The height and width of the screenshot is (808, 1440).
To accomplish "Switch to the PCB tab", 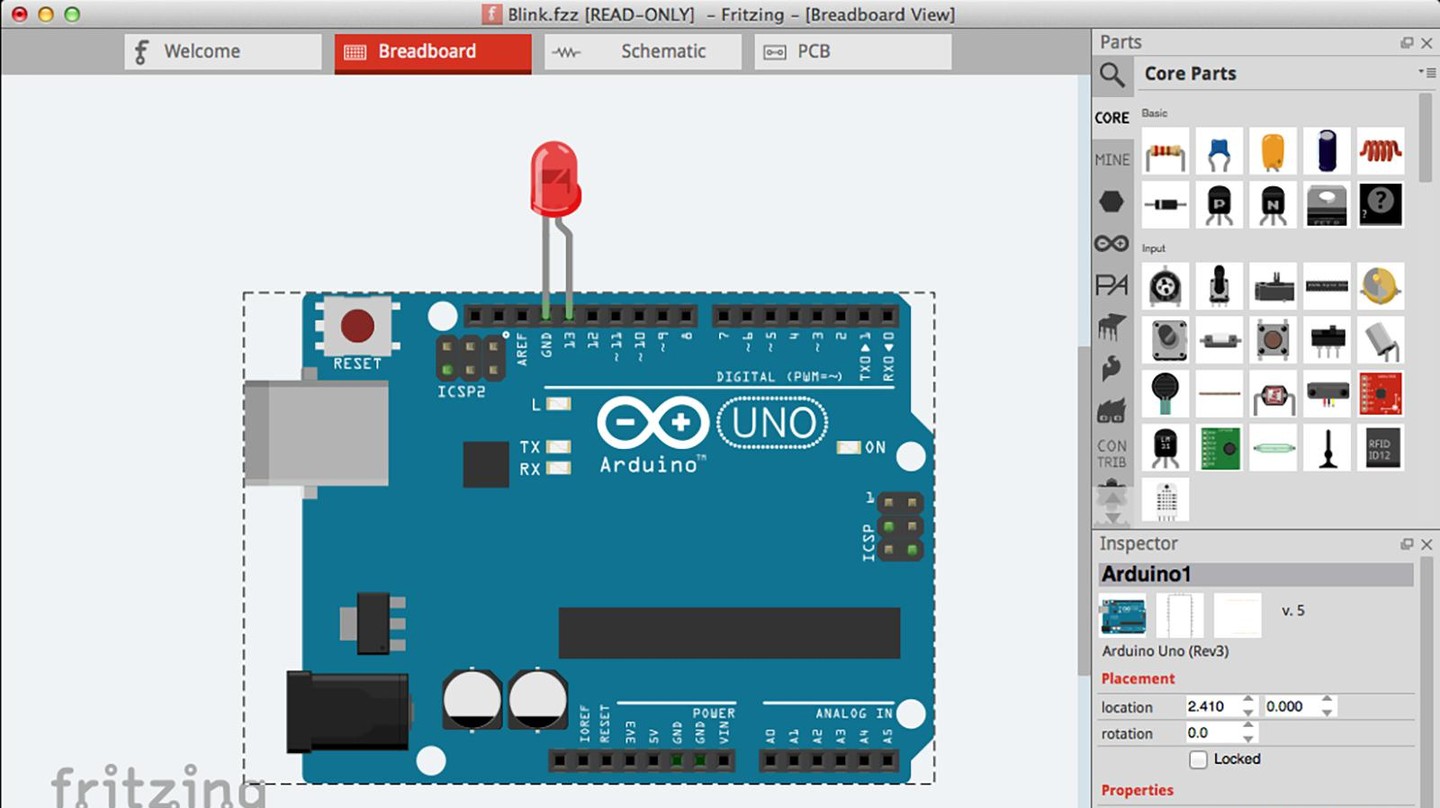I will point(852,52).
